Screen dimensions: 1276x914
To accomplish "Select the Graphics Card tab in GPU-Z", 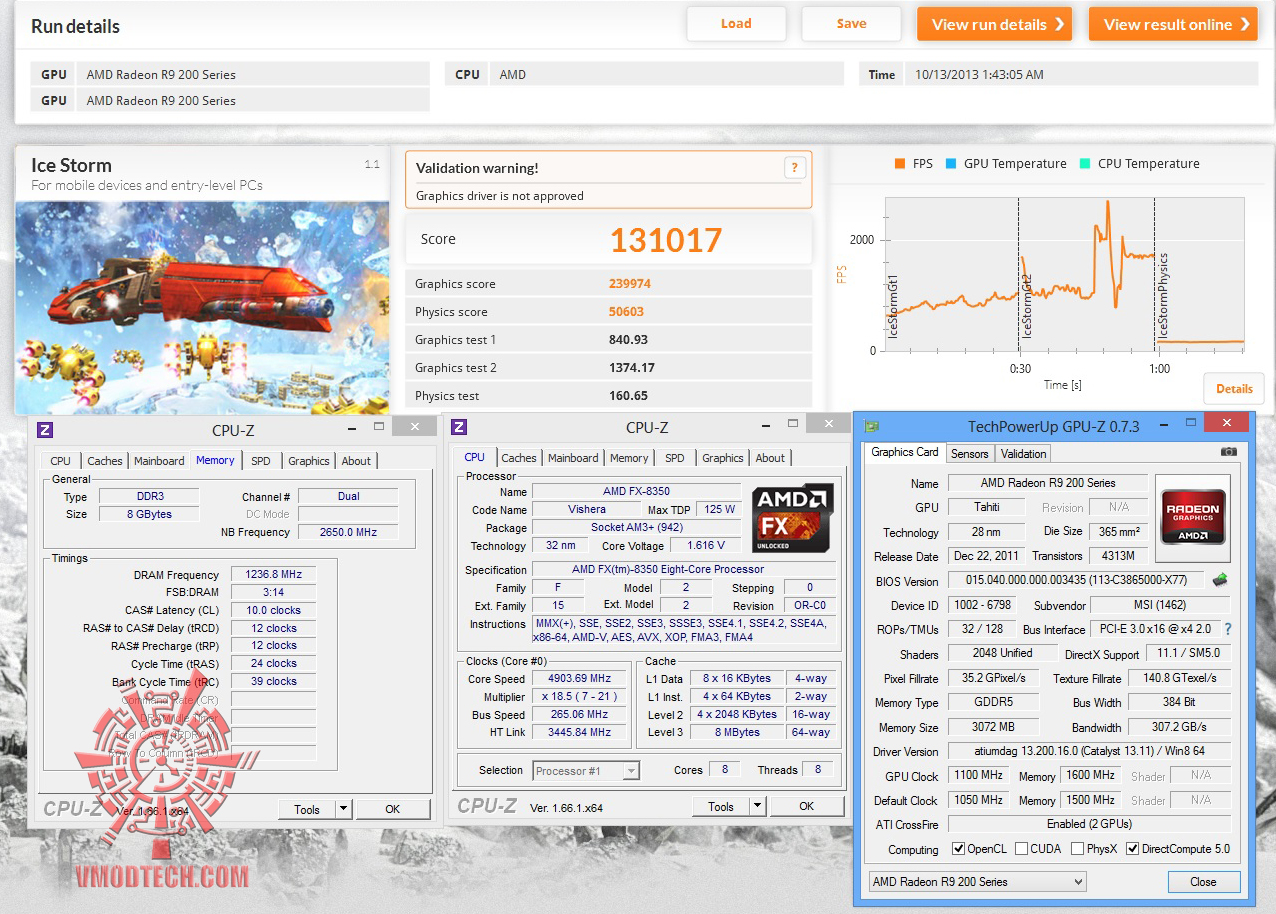I will [905, 452].
